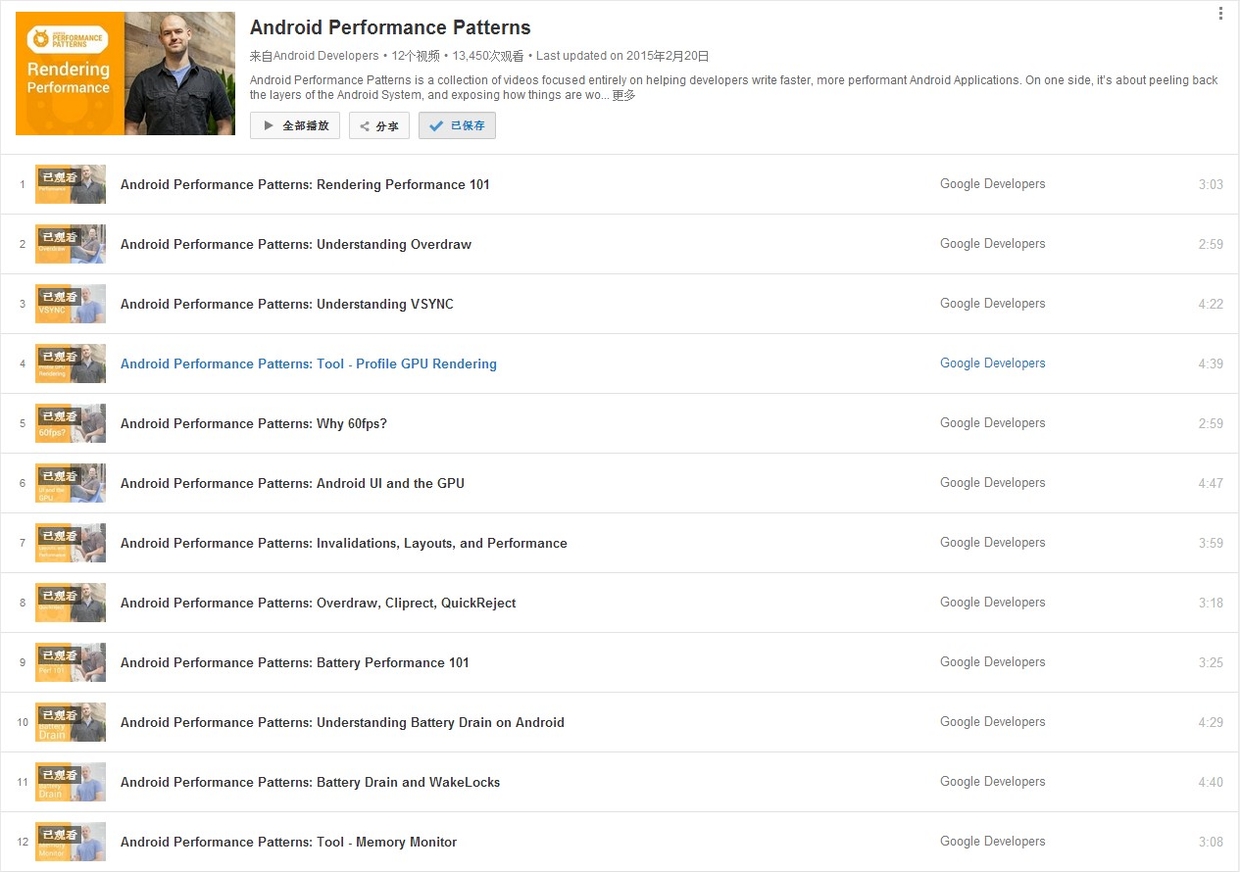
Task: Open the playlist options three-dot menu
Action: (x=1221, y=12)
